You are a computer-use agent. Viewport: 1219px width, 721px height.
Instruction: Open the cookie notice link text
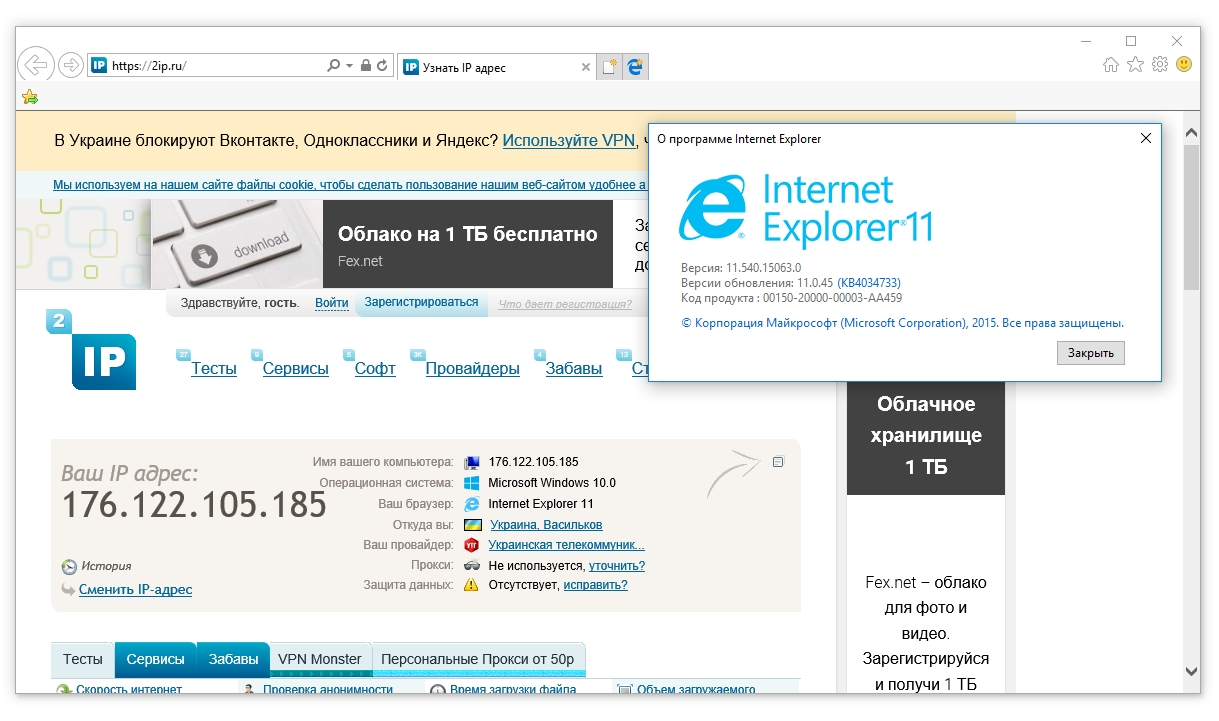[x=350, y=185]
